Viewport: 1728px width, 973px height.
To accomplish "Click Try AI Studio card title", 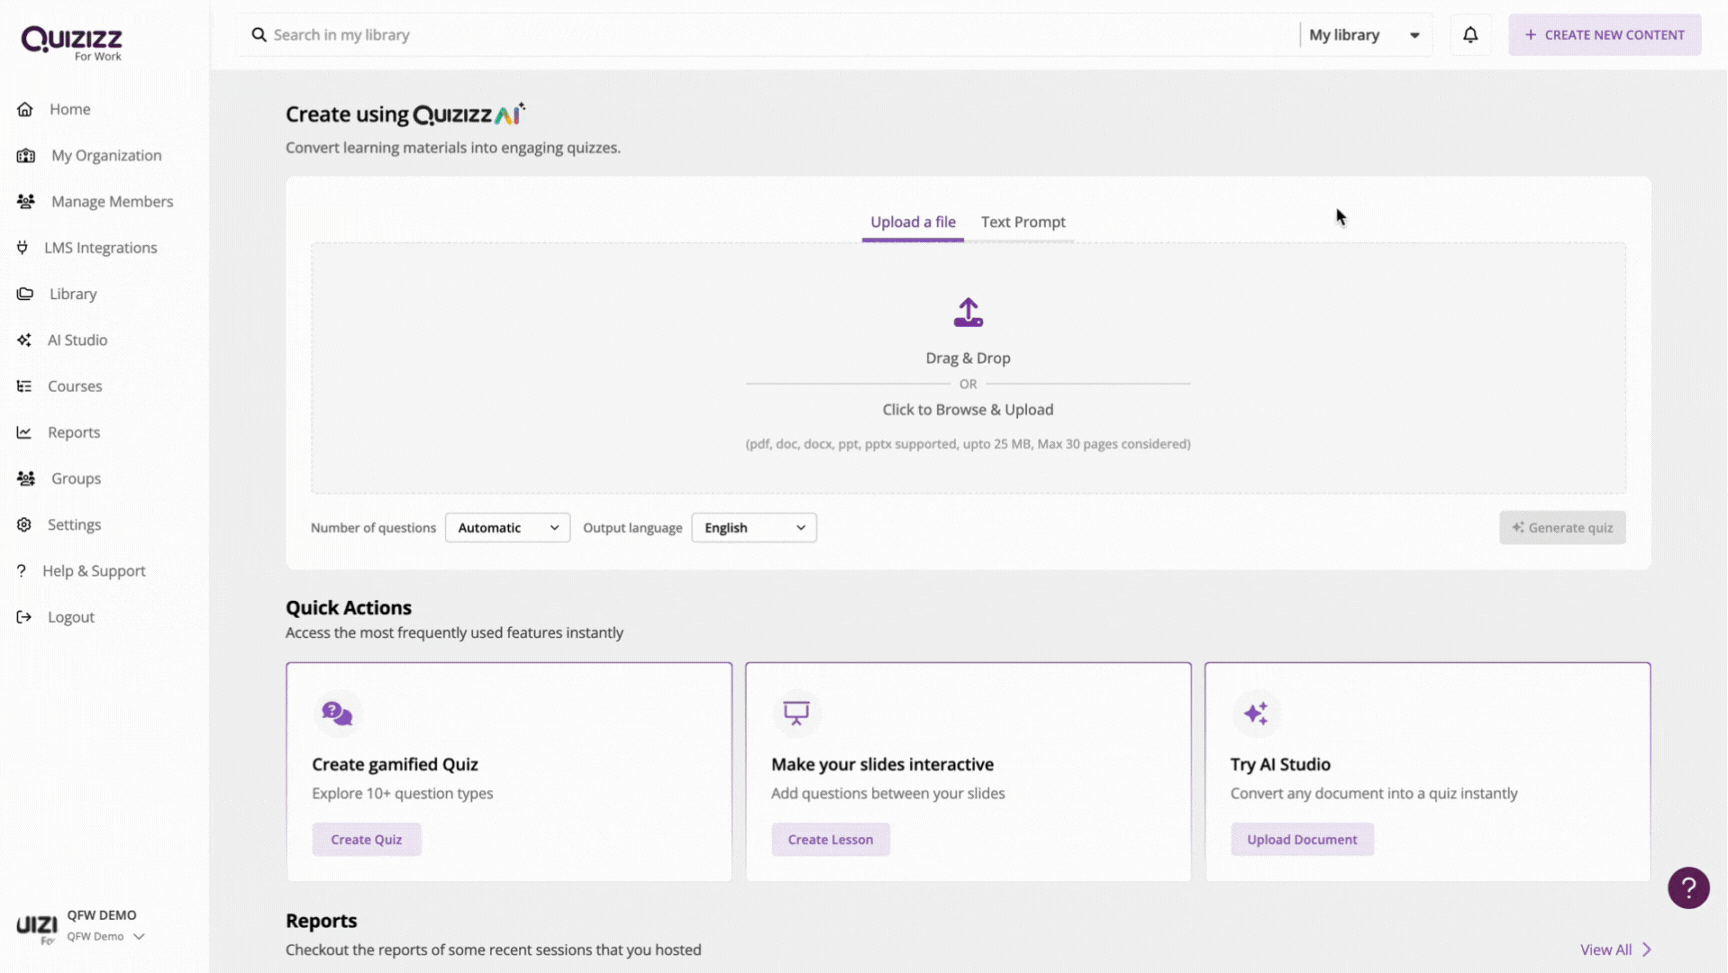I will point(1280,765).
